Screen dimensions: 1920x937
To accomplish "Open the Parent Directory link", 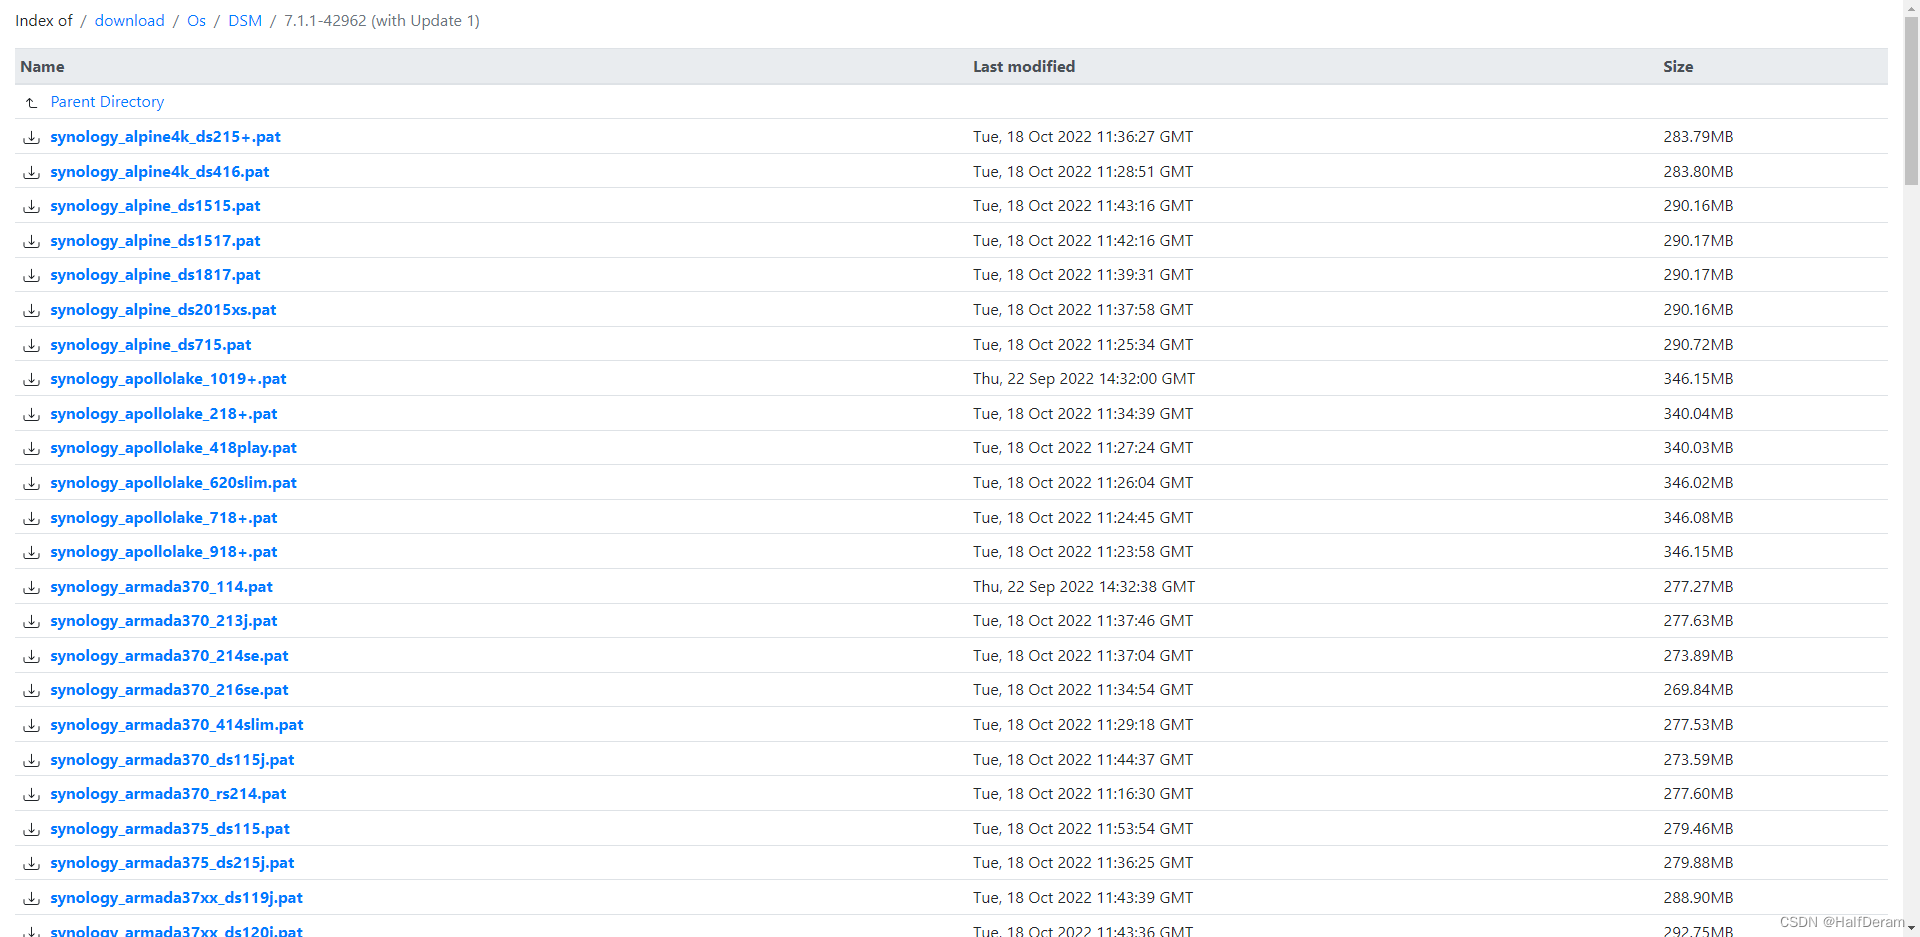I will click(x=107, y=102).
